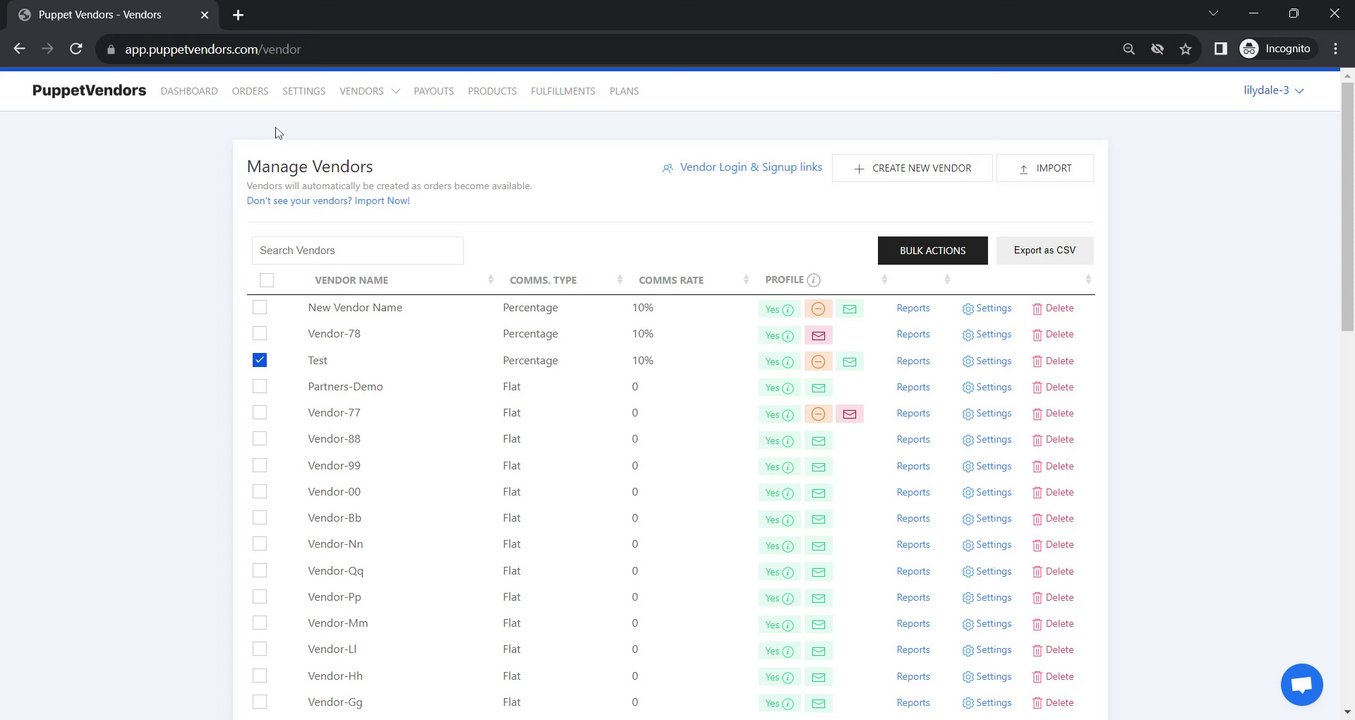Open the Chrome three-dot menu
The width and height of the screenshot is (1355, 720).
(1336, 49)
